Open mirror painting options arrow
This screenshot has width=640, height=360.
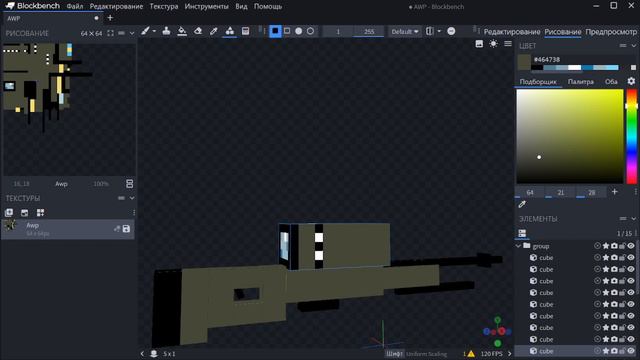click(x=439, y=31)
